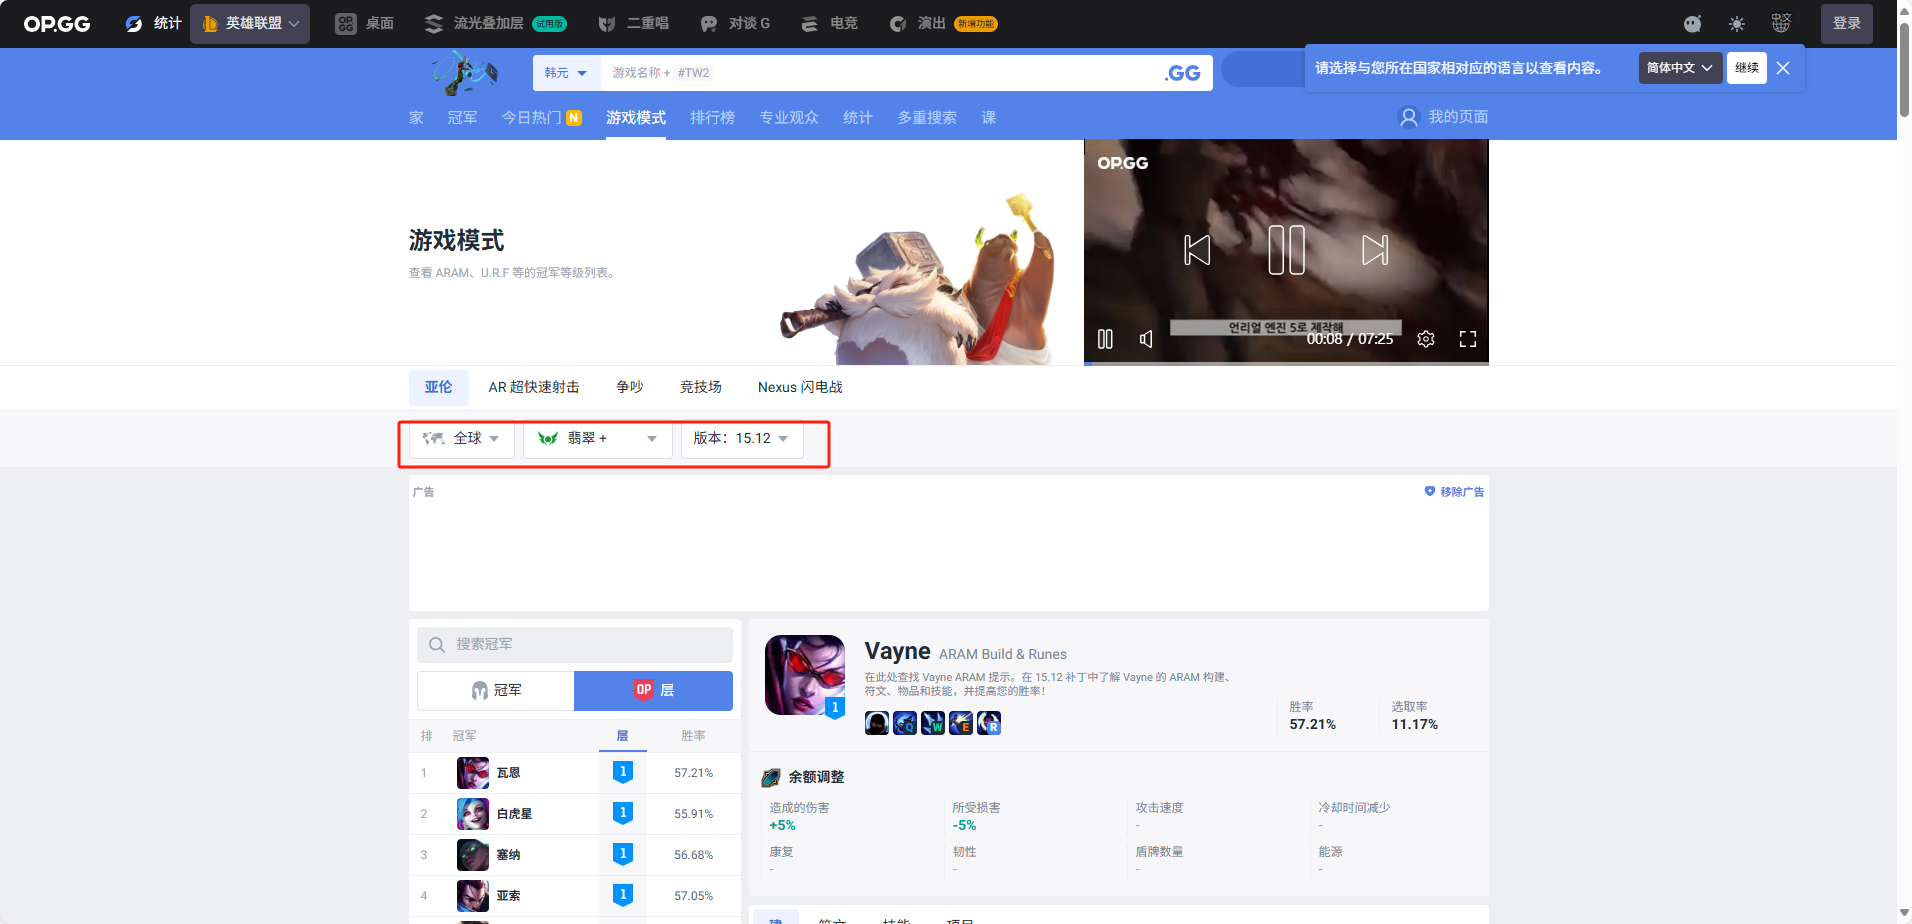Image resolution: width=1912 pixels, height=924 pixels.
Task: Sort list by 胜率 win rate header
Action: pyautogui.click(x=693, y=736)
